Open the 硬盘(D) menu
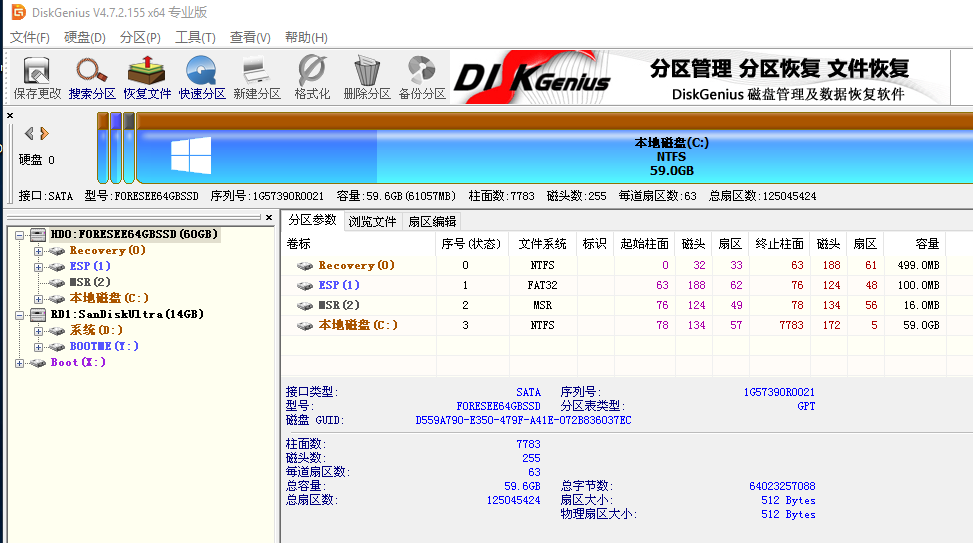This screenshot has height=543, width=973. tap(85, 37)
